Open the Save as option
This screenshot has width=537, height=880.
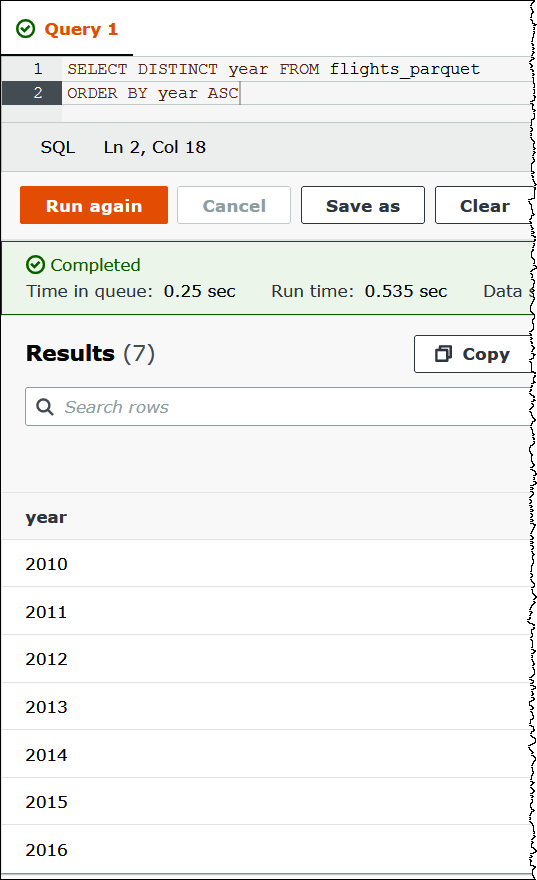click(x=362, y=205)
